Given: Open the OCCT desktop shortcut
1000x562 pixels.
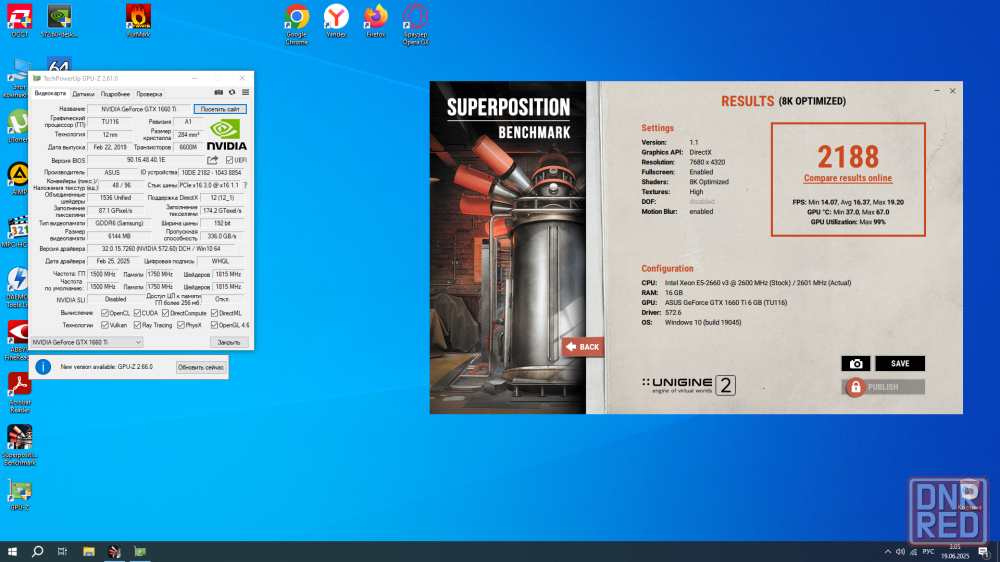Looking at the screenshot, I should [20, 21].
